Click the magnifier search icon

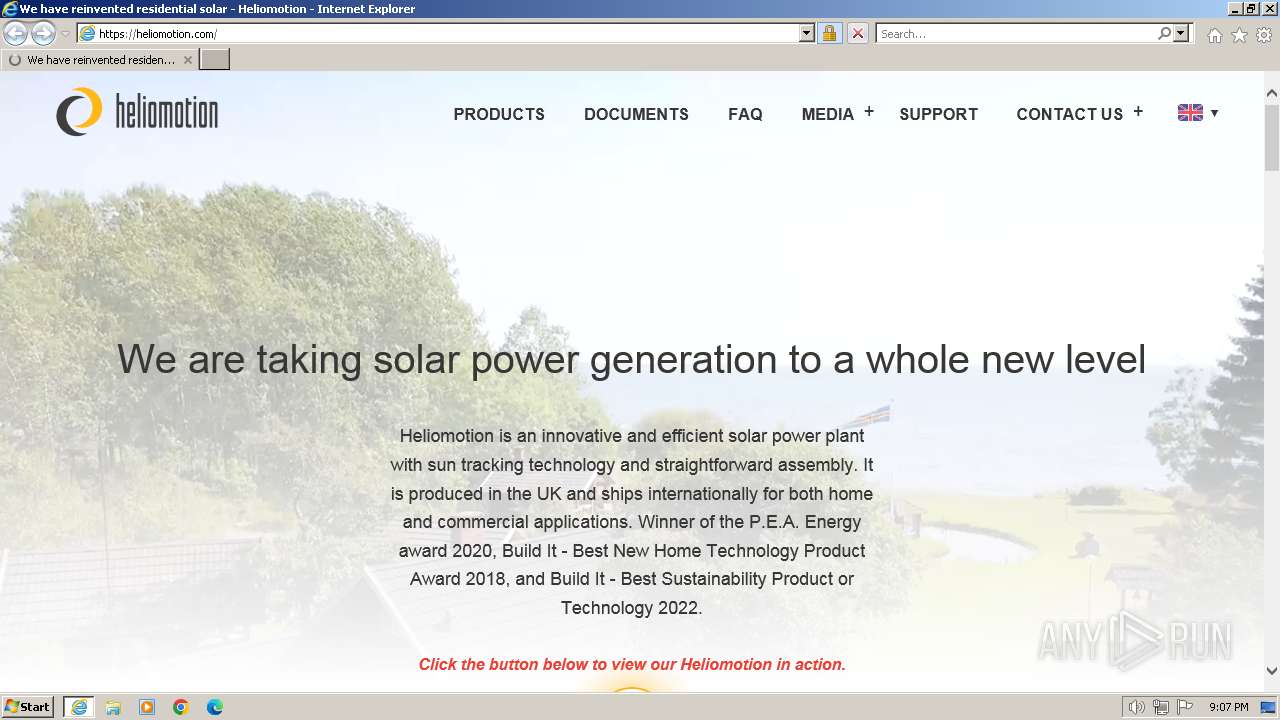(x=1164, y=34)
